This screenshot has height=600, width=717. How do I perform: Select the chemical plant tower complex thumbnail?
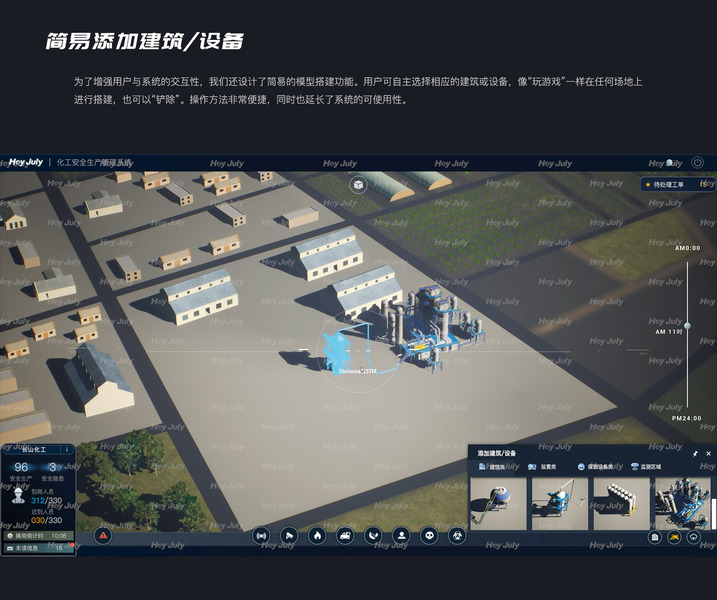682,504
